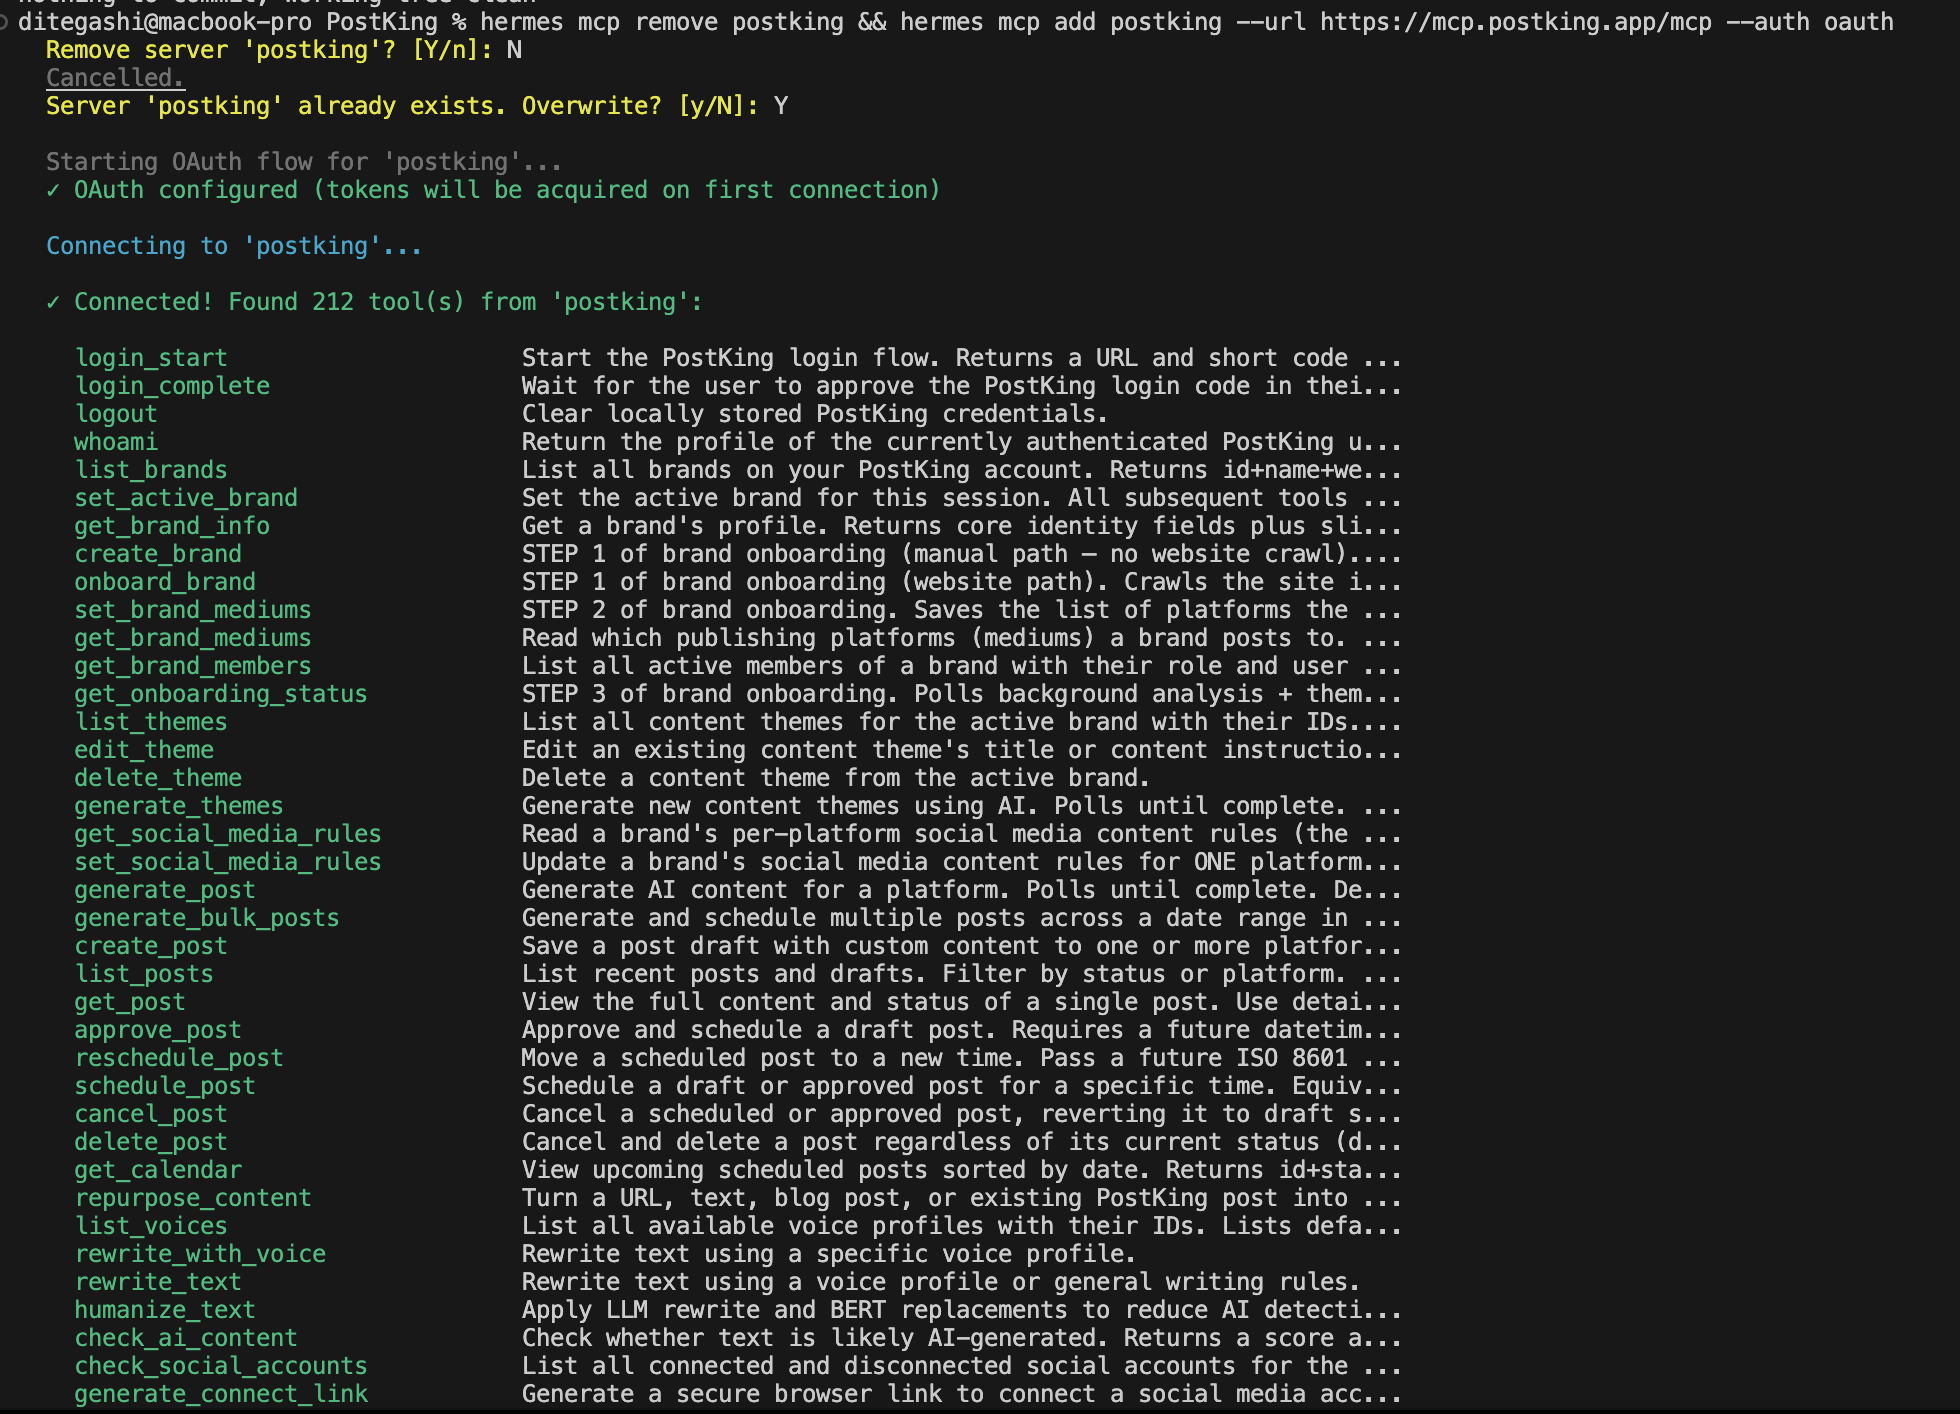Screen dimensions: 1960x1414
Task: Select the approve_post tool name
Action: pos(158,1030)
